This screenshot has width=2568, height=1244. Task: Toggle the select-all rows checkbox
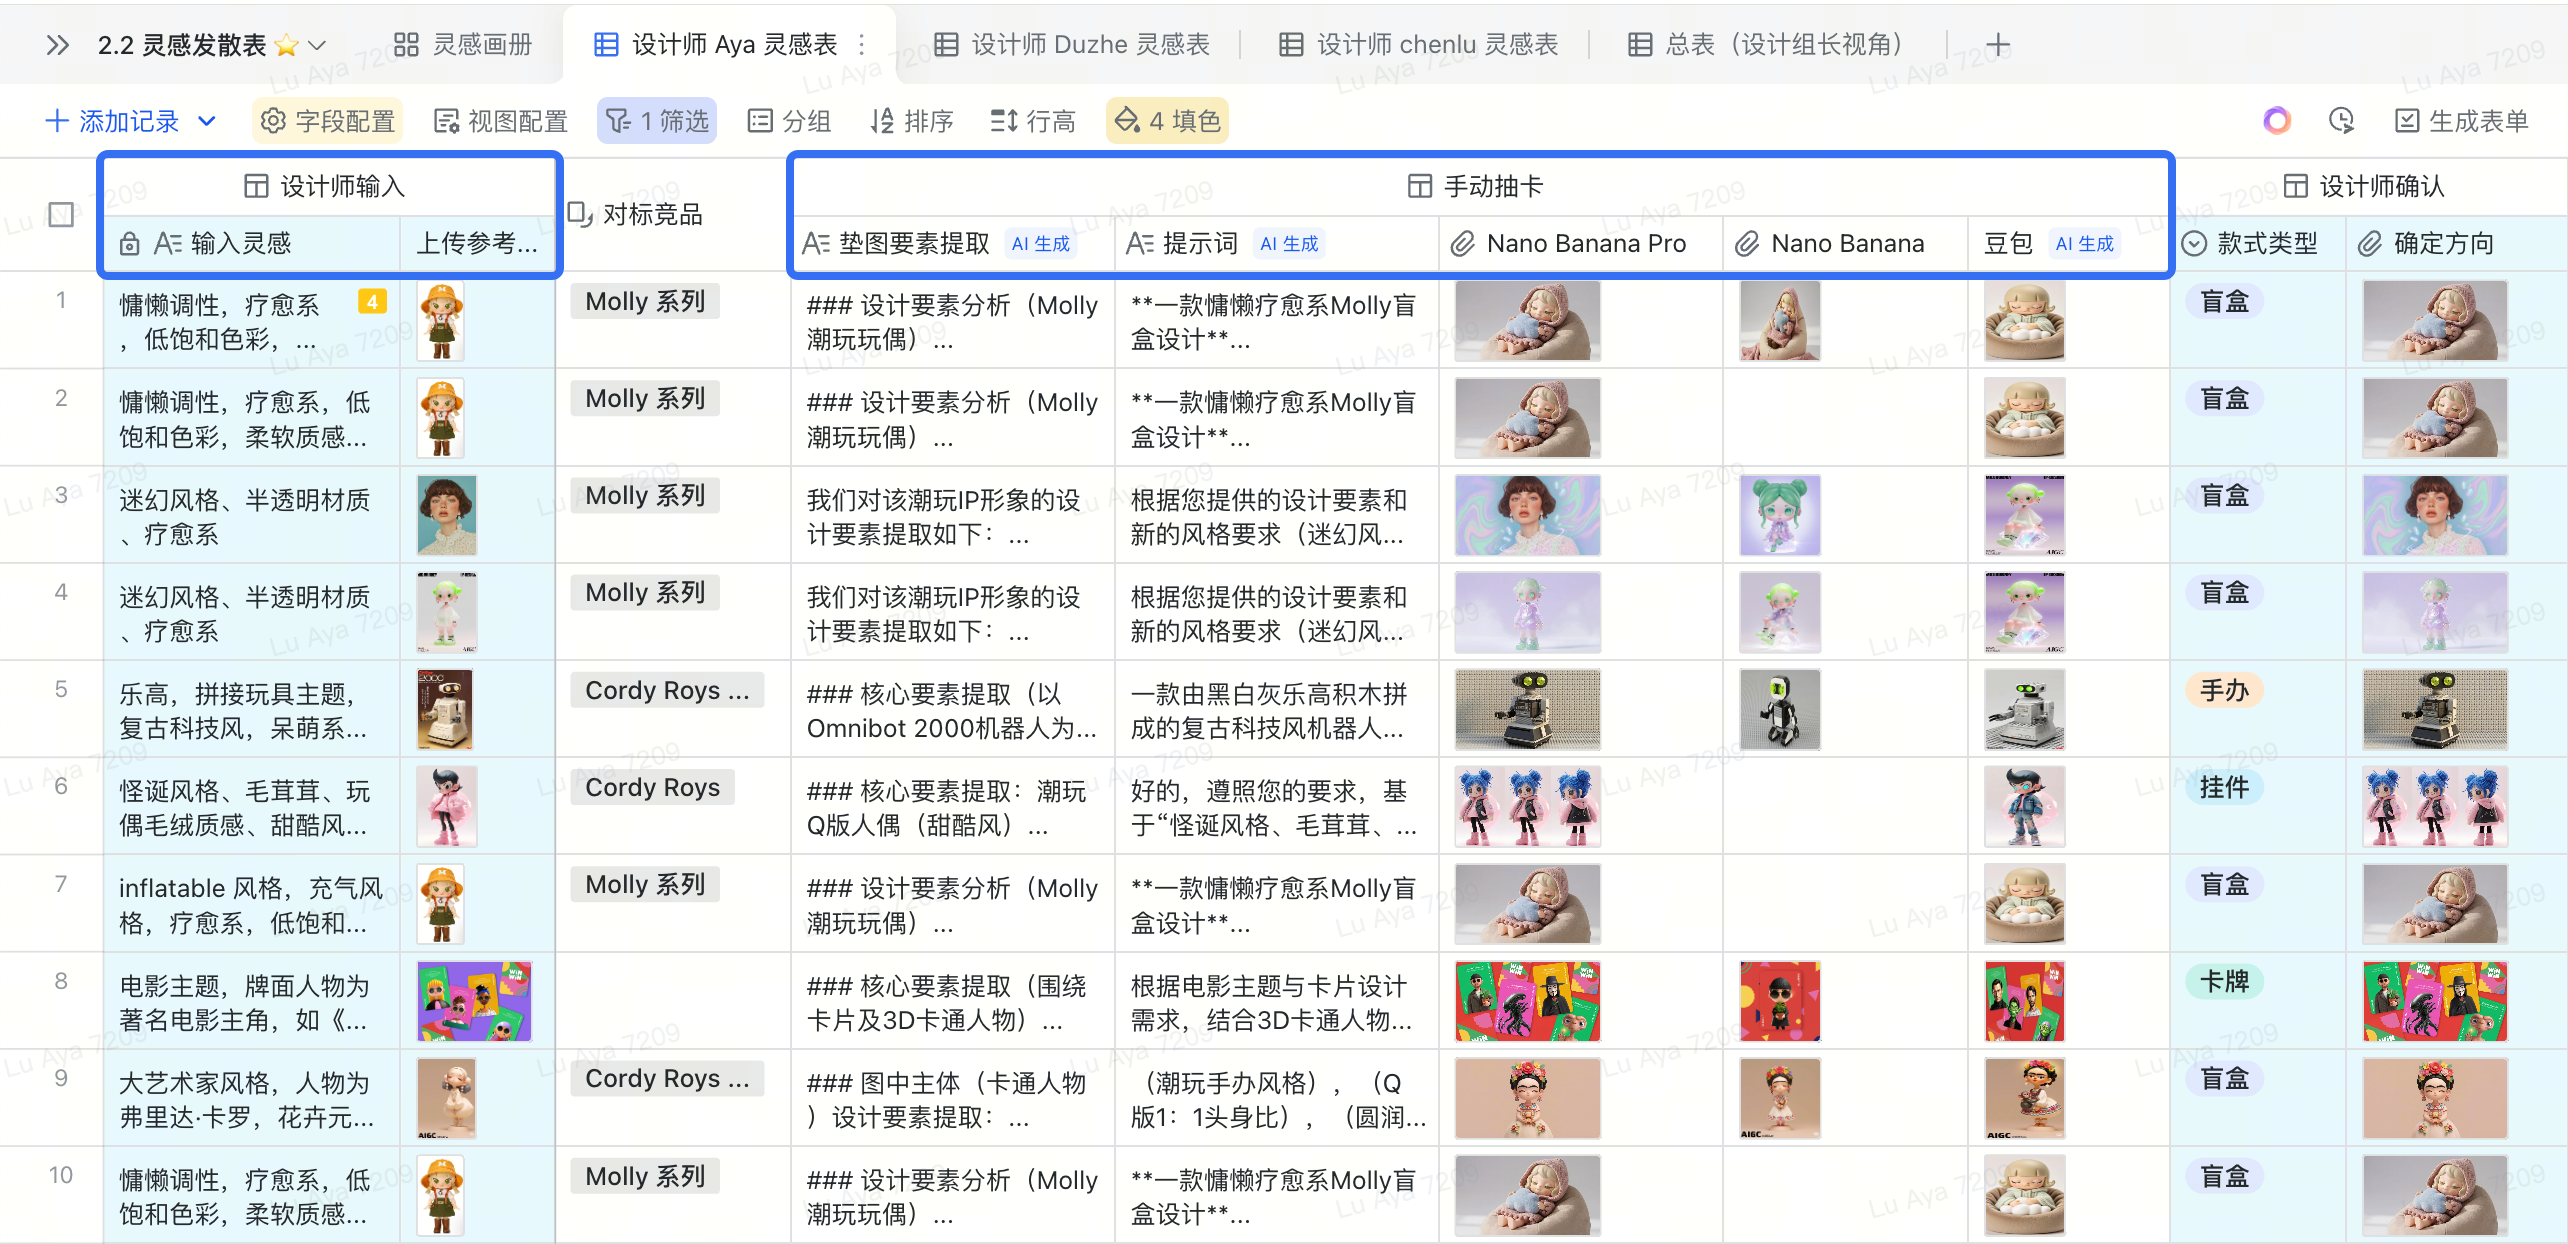61,214
